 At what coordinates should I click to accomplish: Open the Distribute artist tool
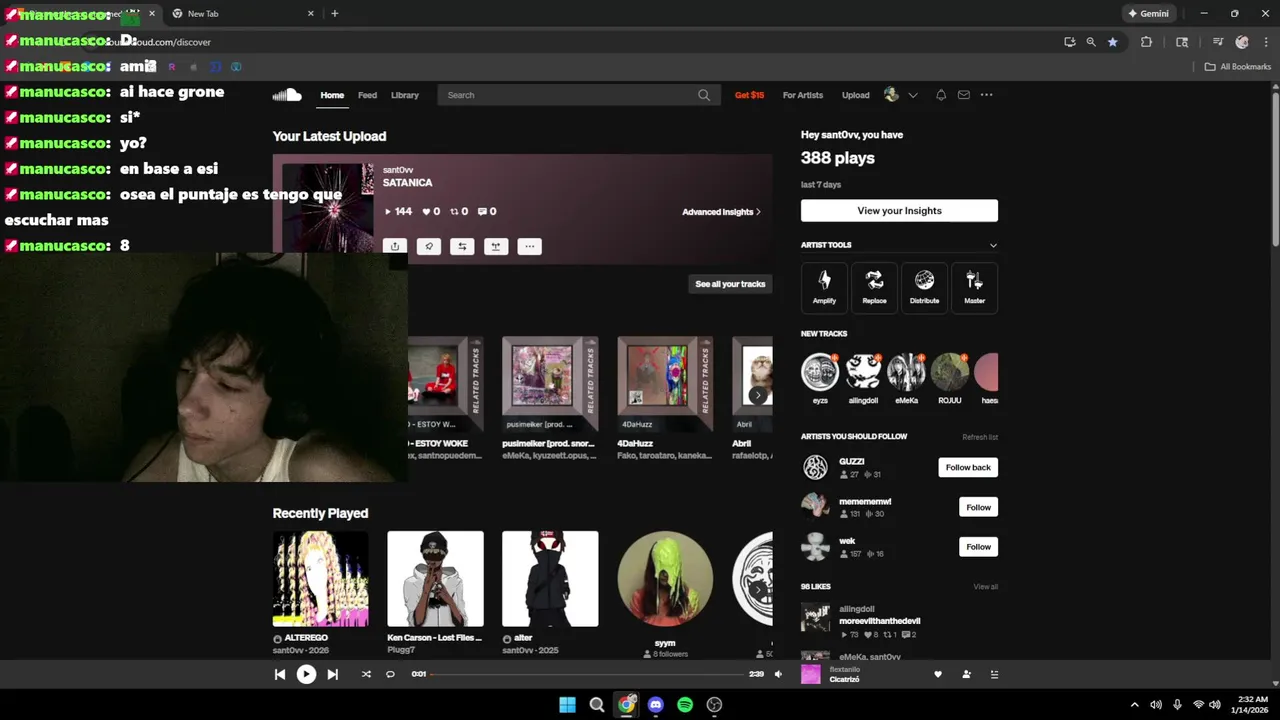coord(924,287)
